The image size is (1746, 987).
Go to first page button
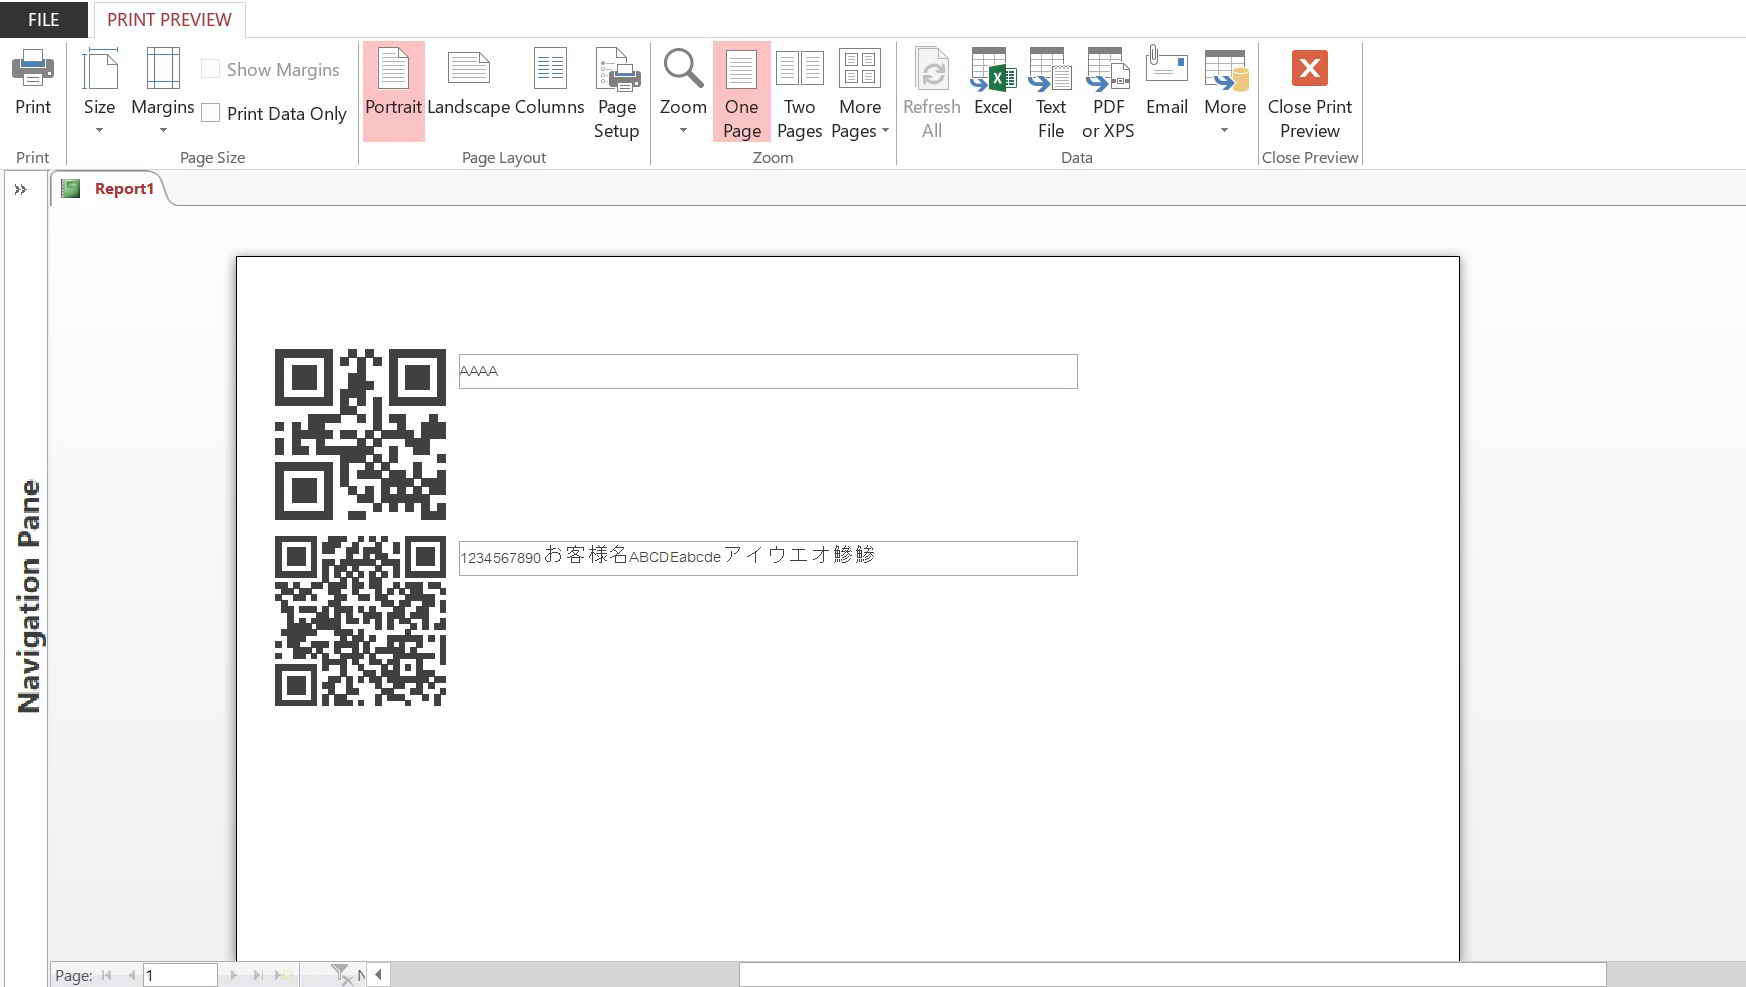click(x=107, y=975)
